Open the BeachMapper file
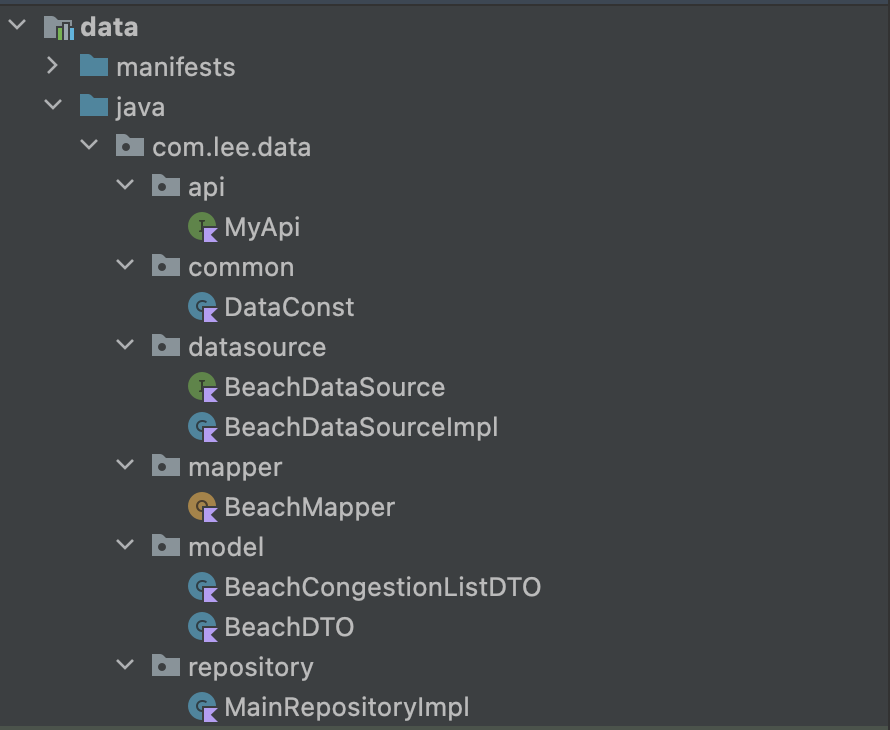Image resolution: width=890 pixels, height=730 pixels. click(x=310, y=508)
